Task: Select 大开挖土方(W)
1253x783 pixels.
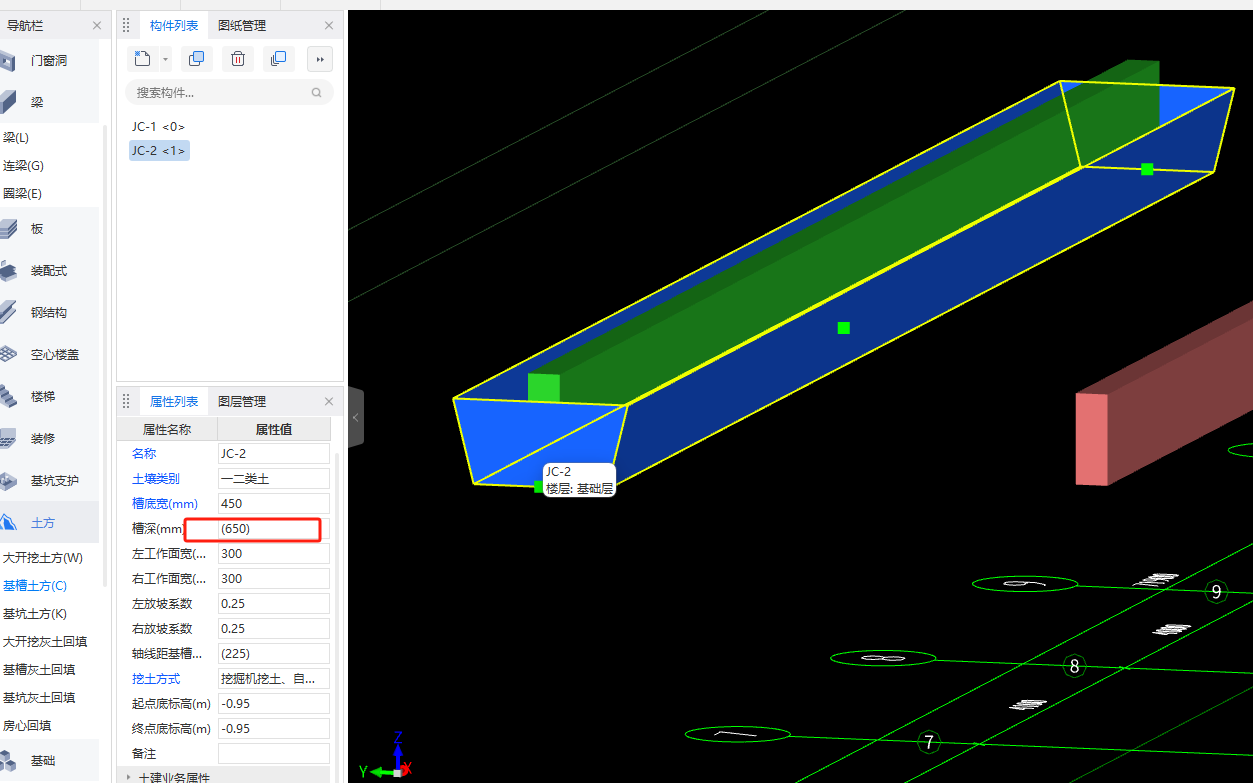Action: 43,558
